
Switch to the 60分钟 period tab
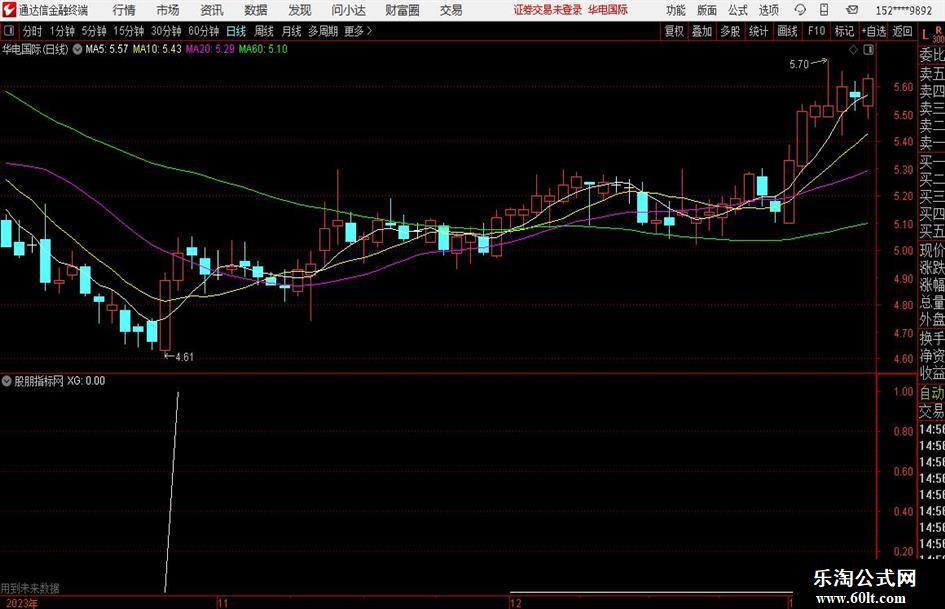(204, 31)
